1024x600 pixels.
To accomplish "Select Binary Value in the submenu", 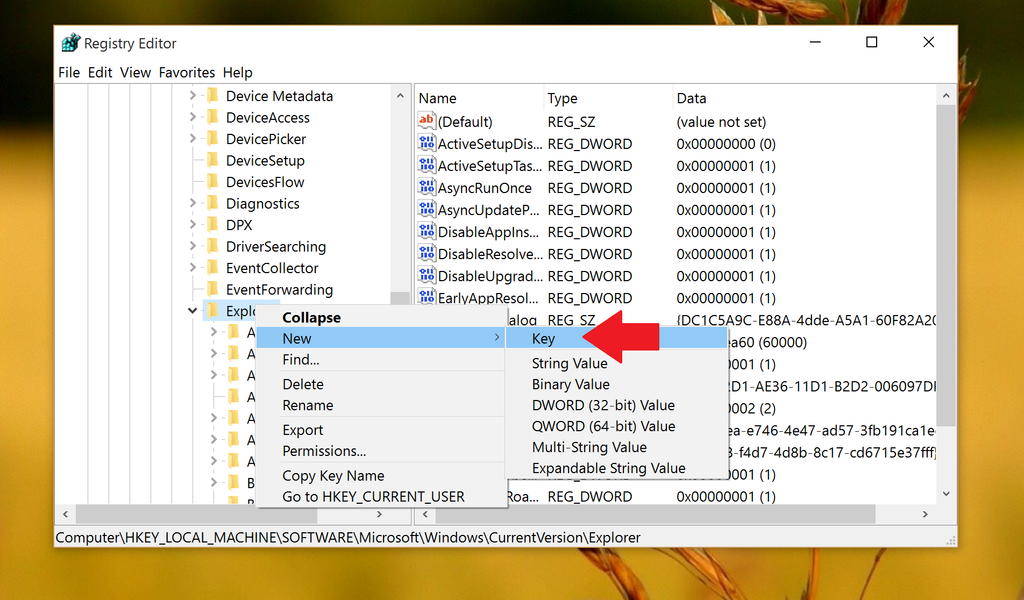I will pyautogui.click(x=616, y=384).
